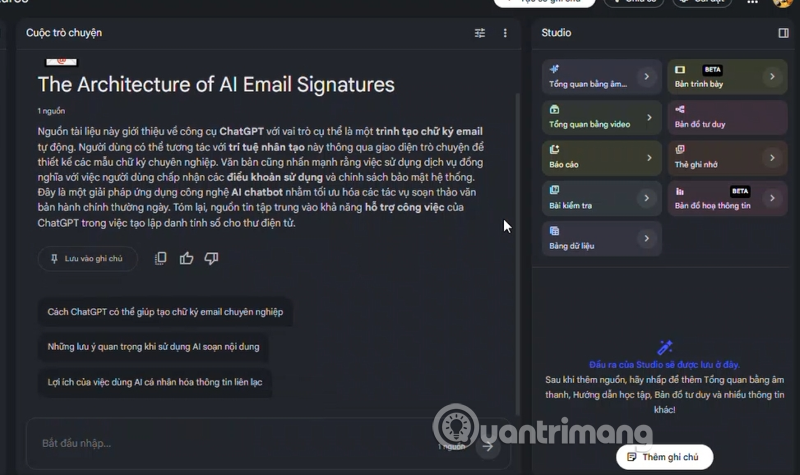This screenshot has height=475, width=800.
Task: Expand arrow on Bản trình bày card
Action: (x=772, y=77)
